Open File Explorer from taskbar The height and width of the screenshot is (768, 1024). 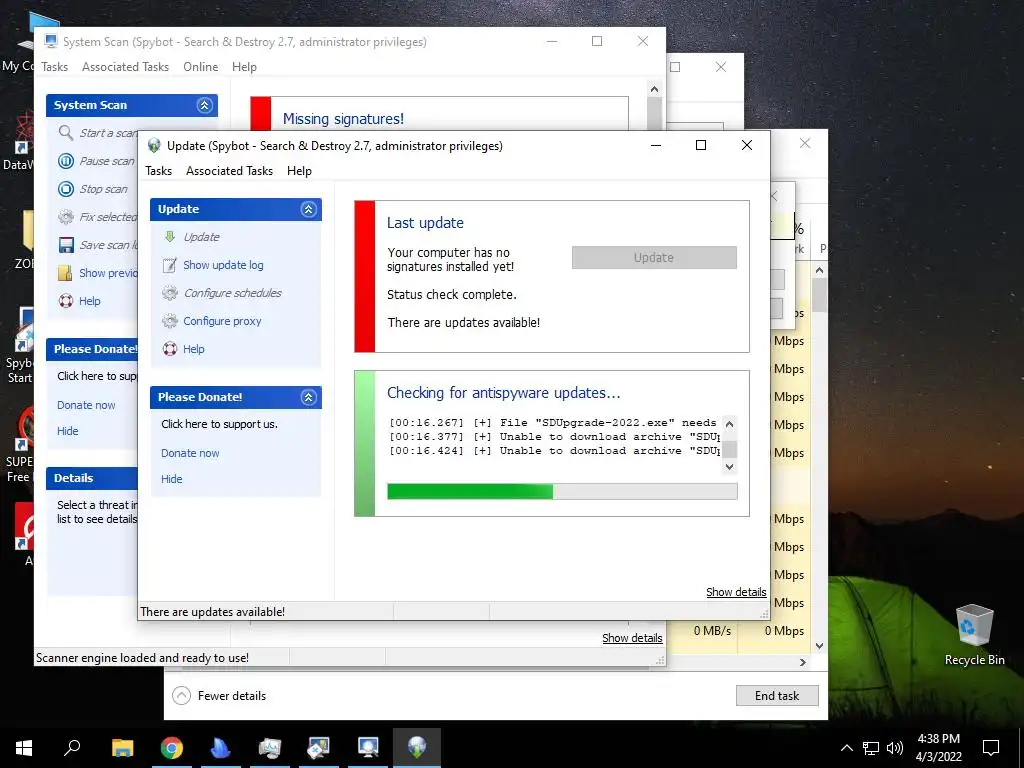click(x=122, y=747)
